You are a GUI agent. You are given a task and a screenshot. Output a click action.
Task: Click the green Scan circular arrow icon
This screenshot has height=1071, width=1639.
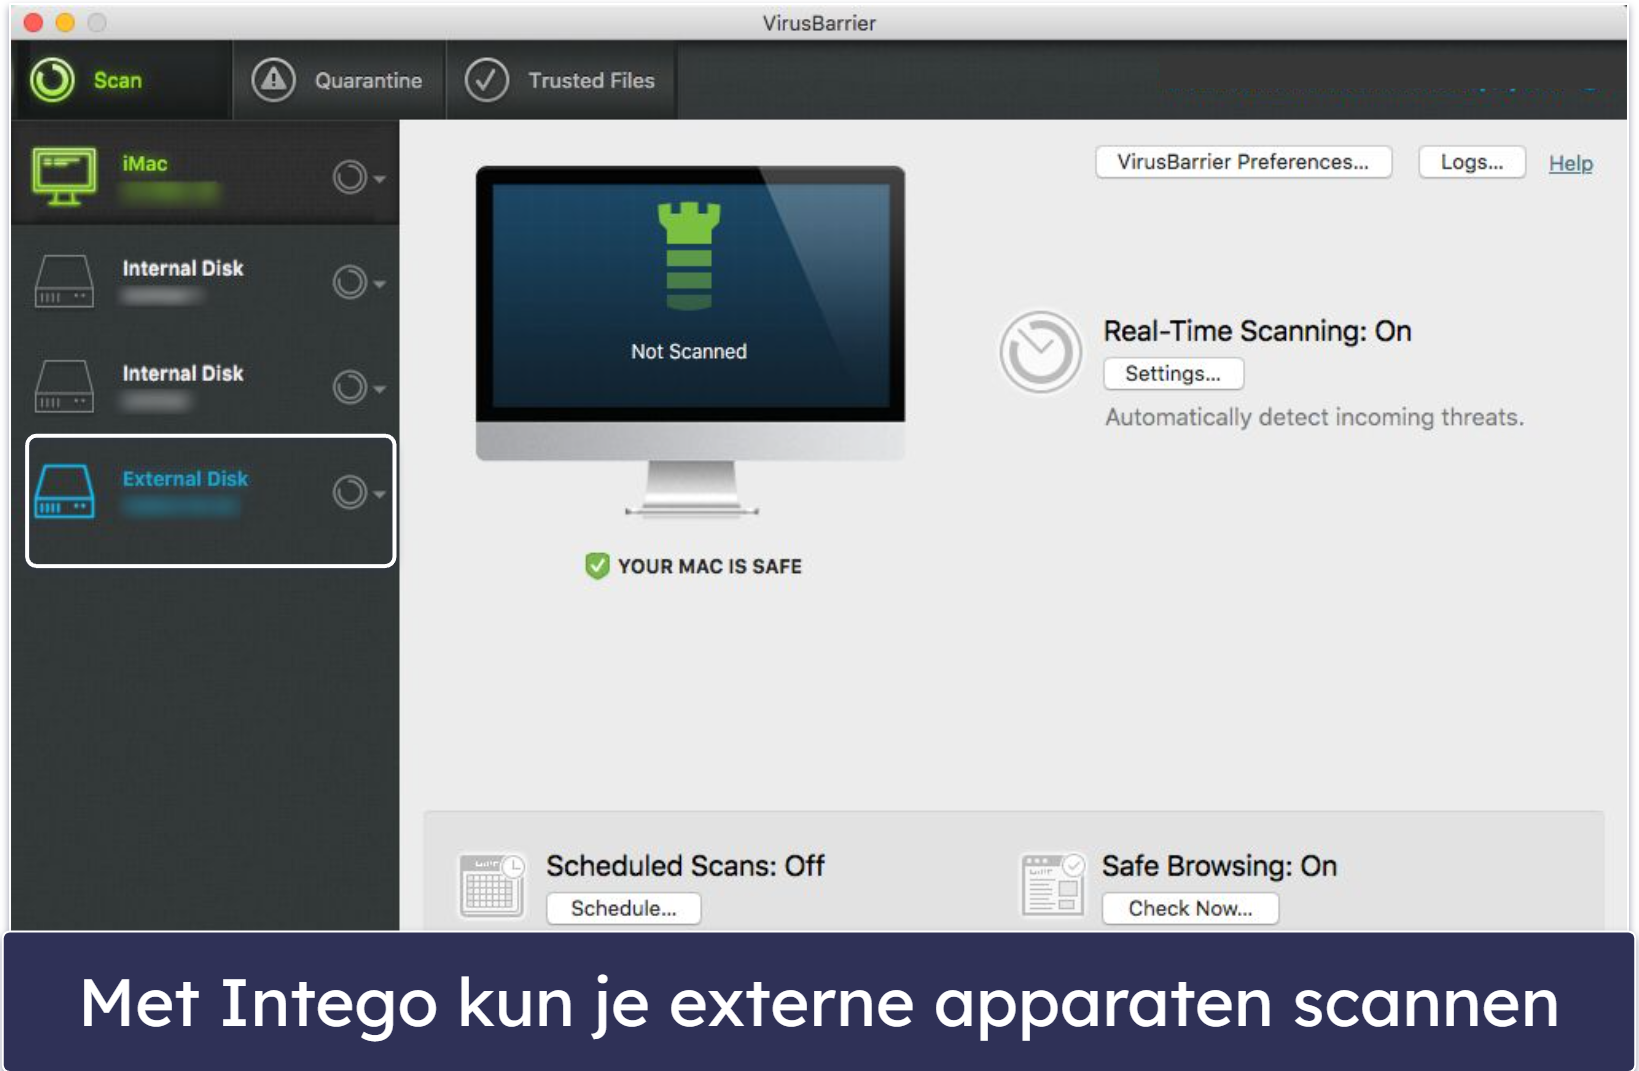click(52, 80)
